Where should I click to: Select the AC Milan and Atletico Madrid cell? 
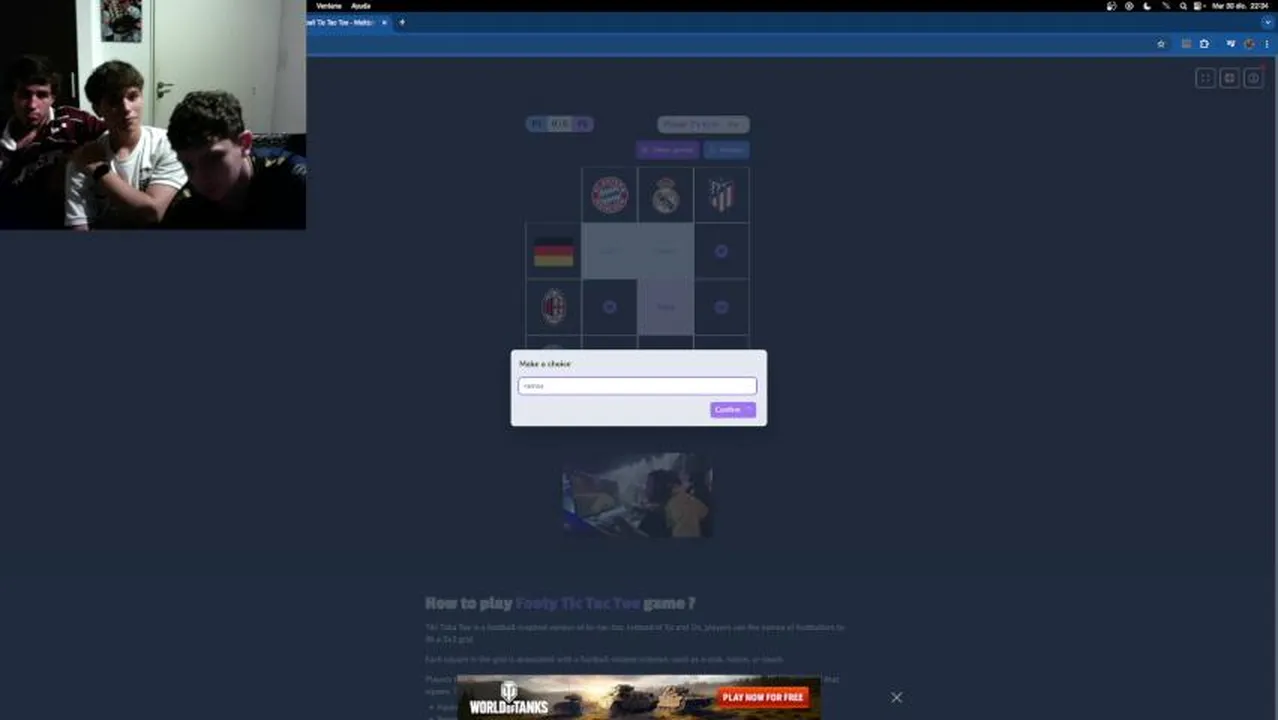[721, 307]
